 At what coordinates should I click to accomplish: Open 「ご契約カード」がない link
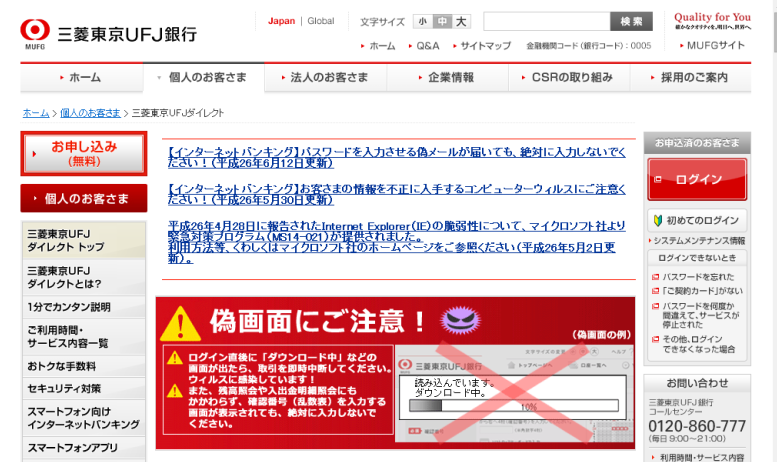[702, 291]
